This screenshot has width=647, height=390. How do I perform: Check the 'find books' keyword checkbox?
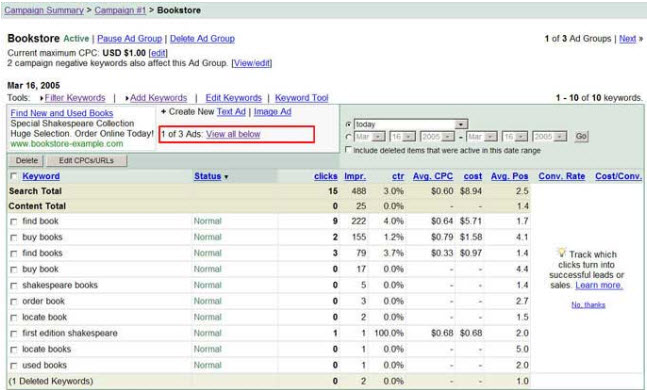pos(14,254)
